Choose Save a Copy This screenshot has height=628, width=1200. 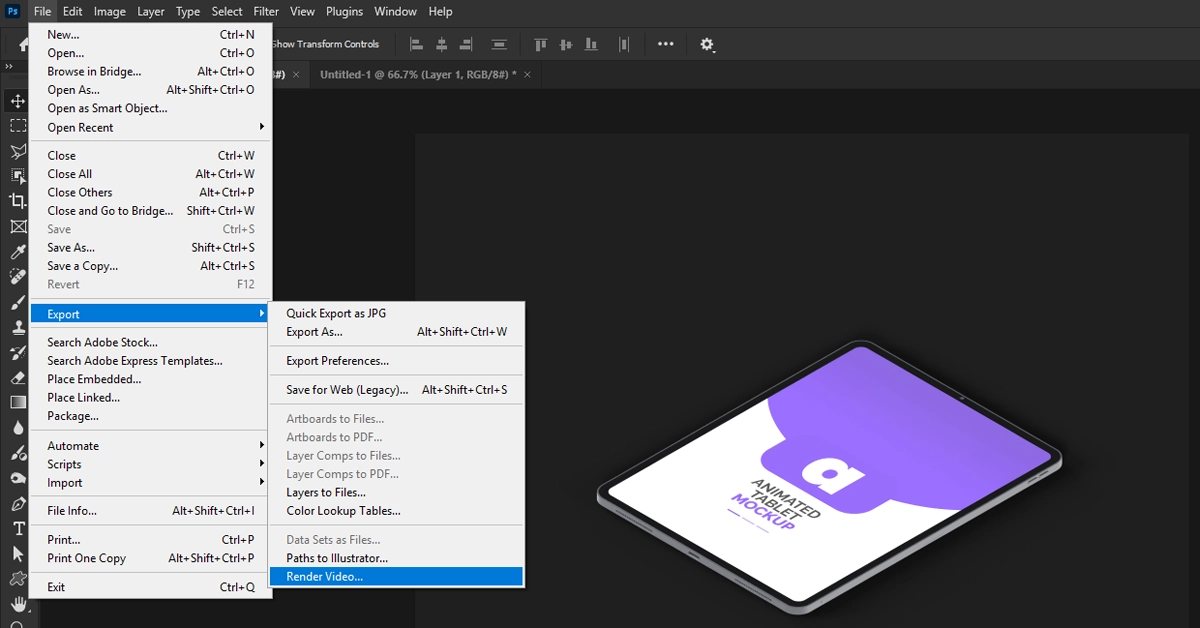[150, 266]
